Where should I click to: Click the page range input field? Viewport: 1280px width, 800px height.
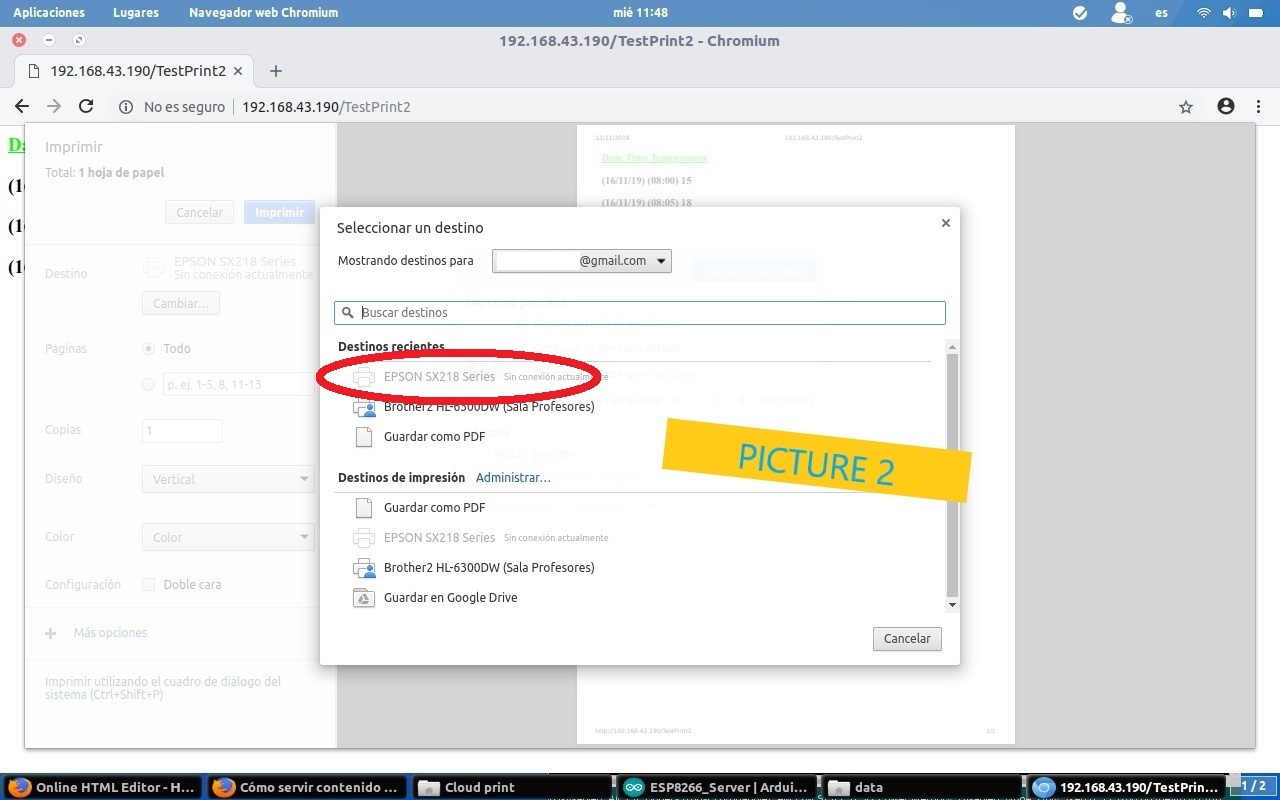240,384
